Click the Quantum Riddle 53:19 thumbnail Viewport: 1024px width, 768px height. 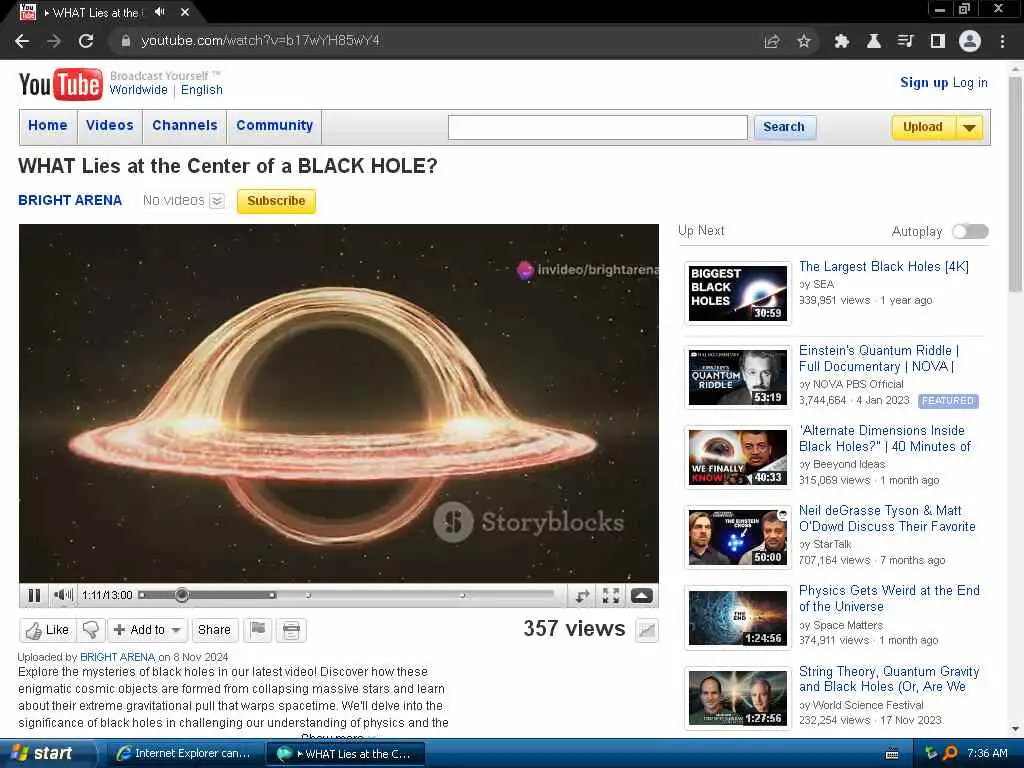tap(738, 377)
